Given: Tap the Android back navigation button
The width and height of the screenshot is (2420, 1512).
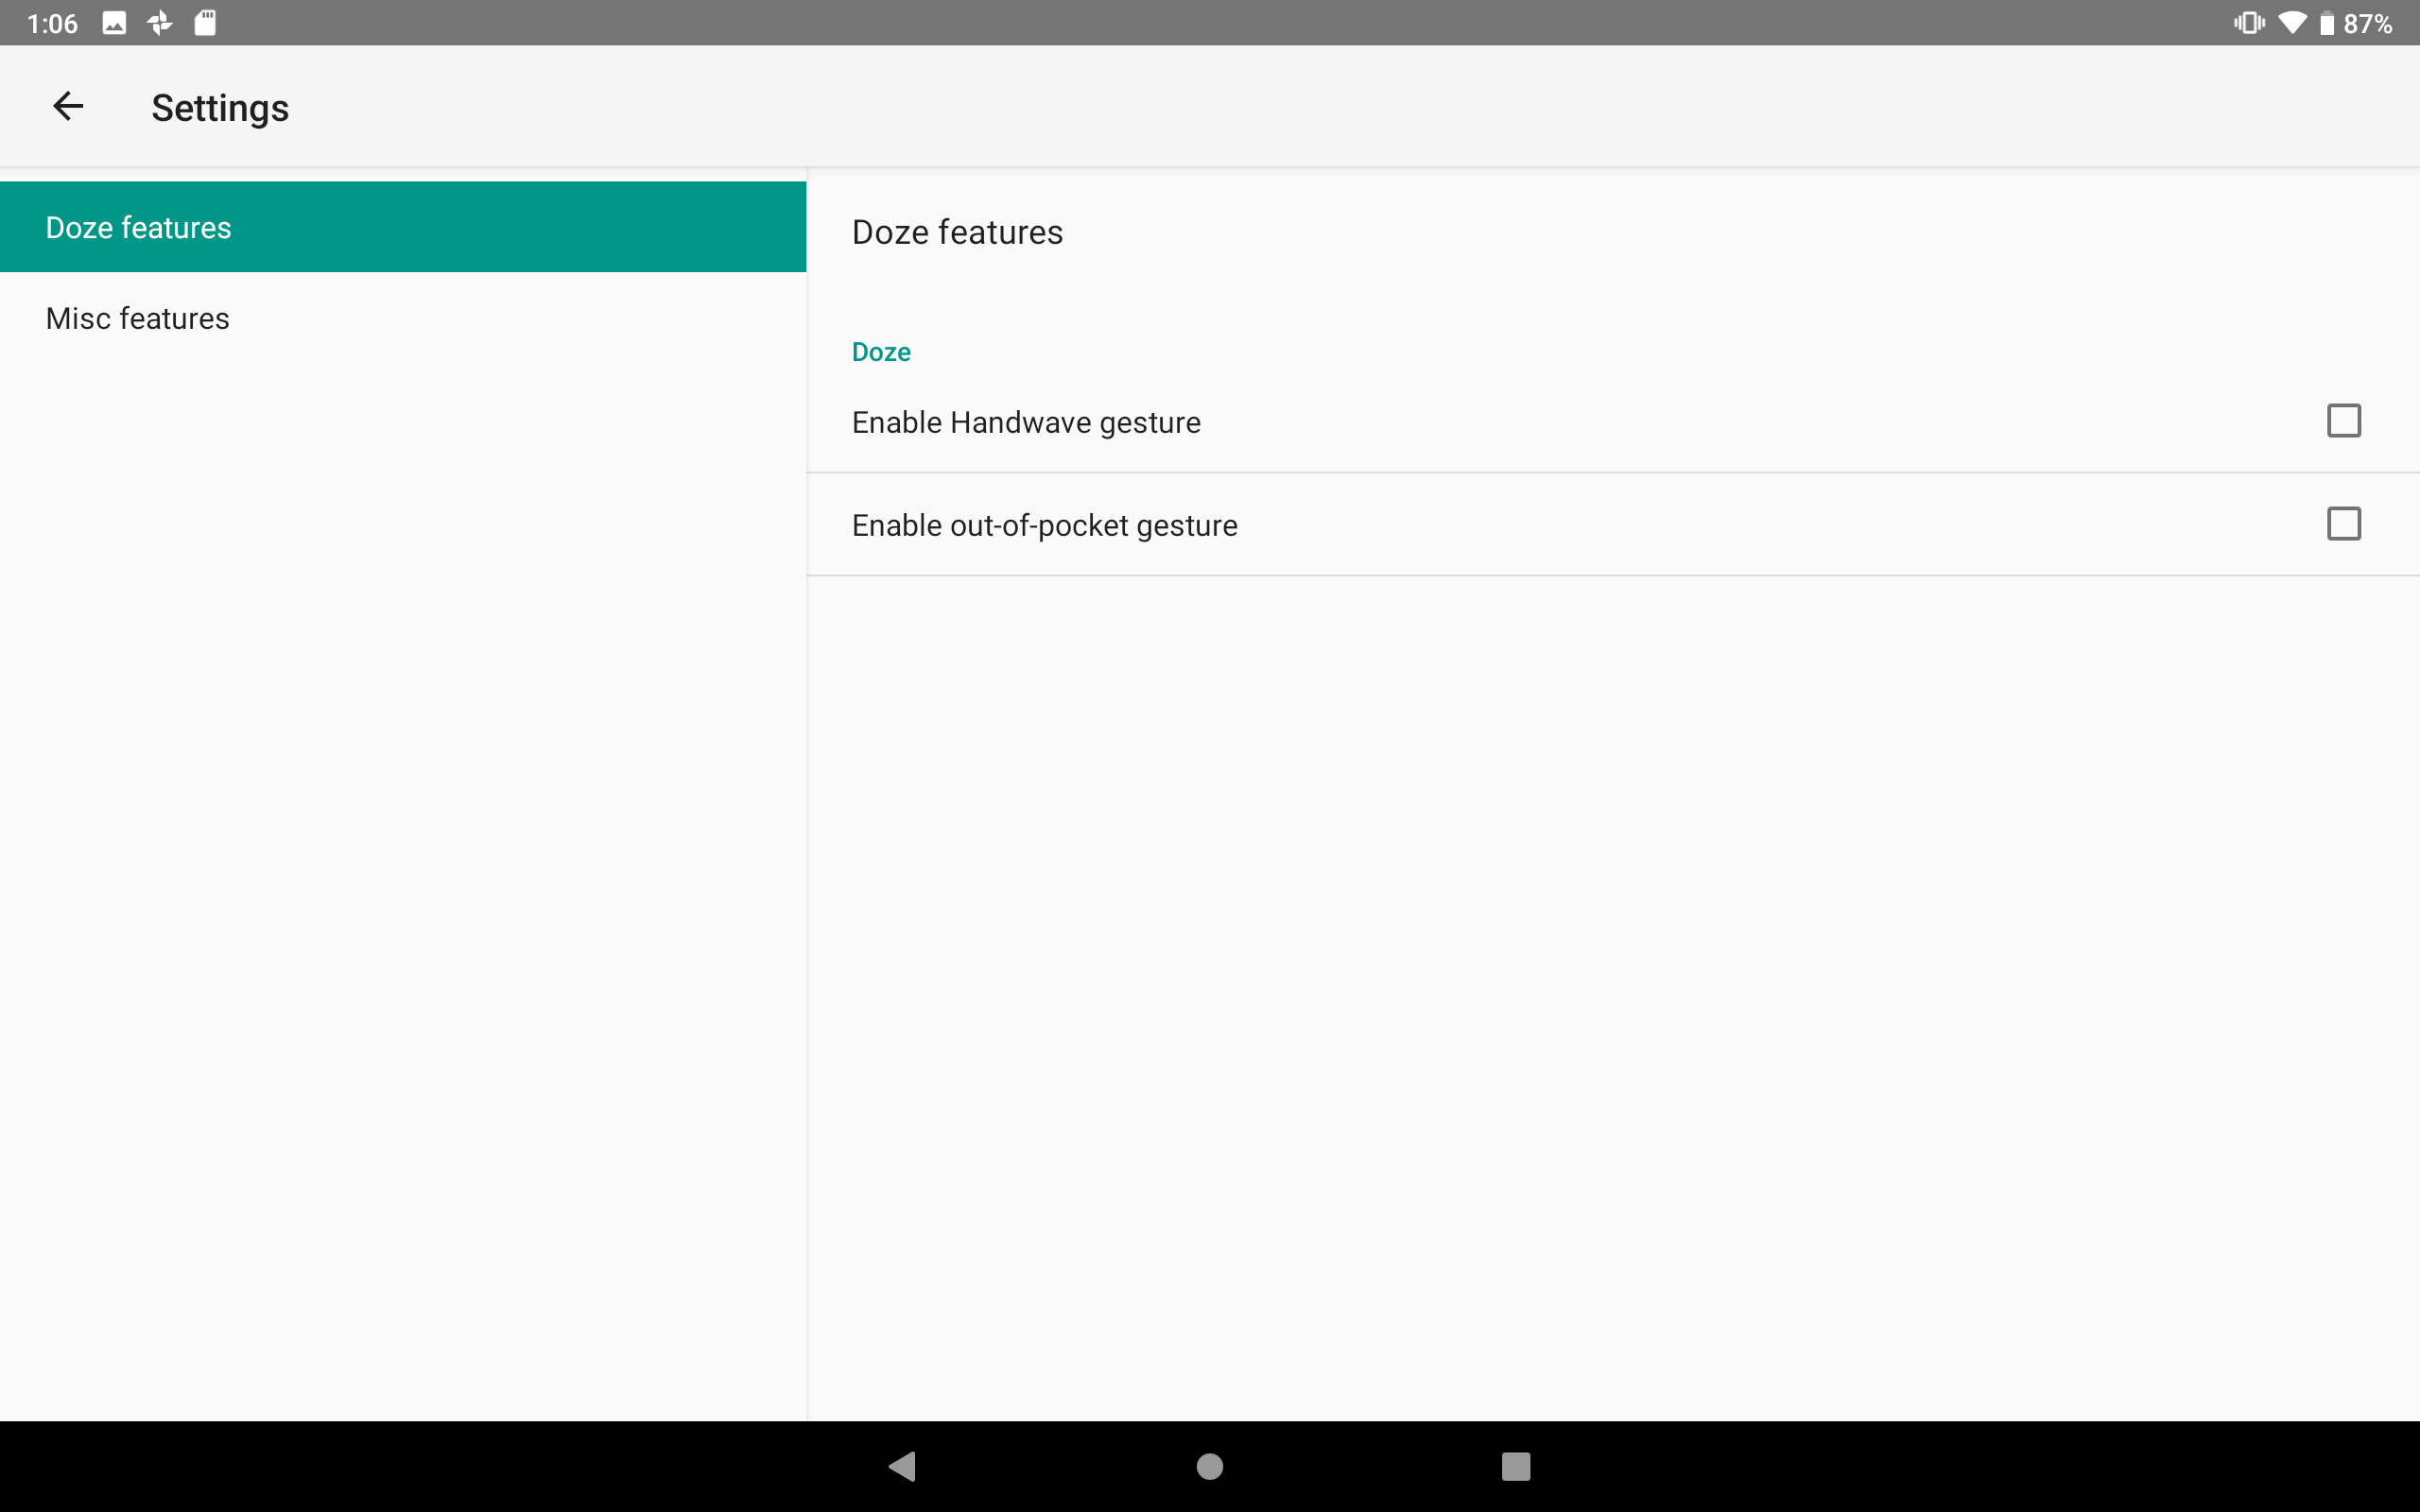Looking at the screenshot, I should tap(902, 1466).
